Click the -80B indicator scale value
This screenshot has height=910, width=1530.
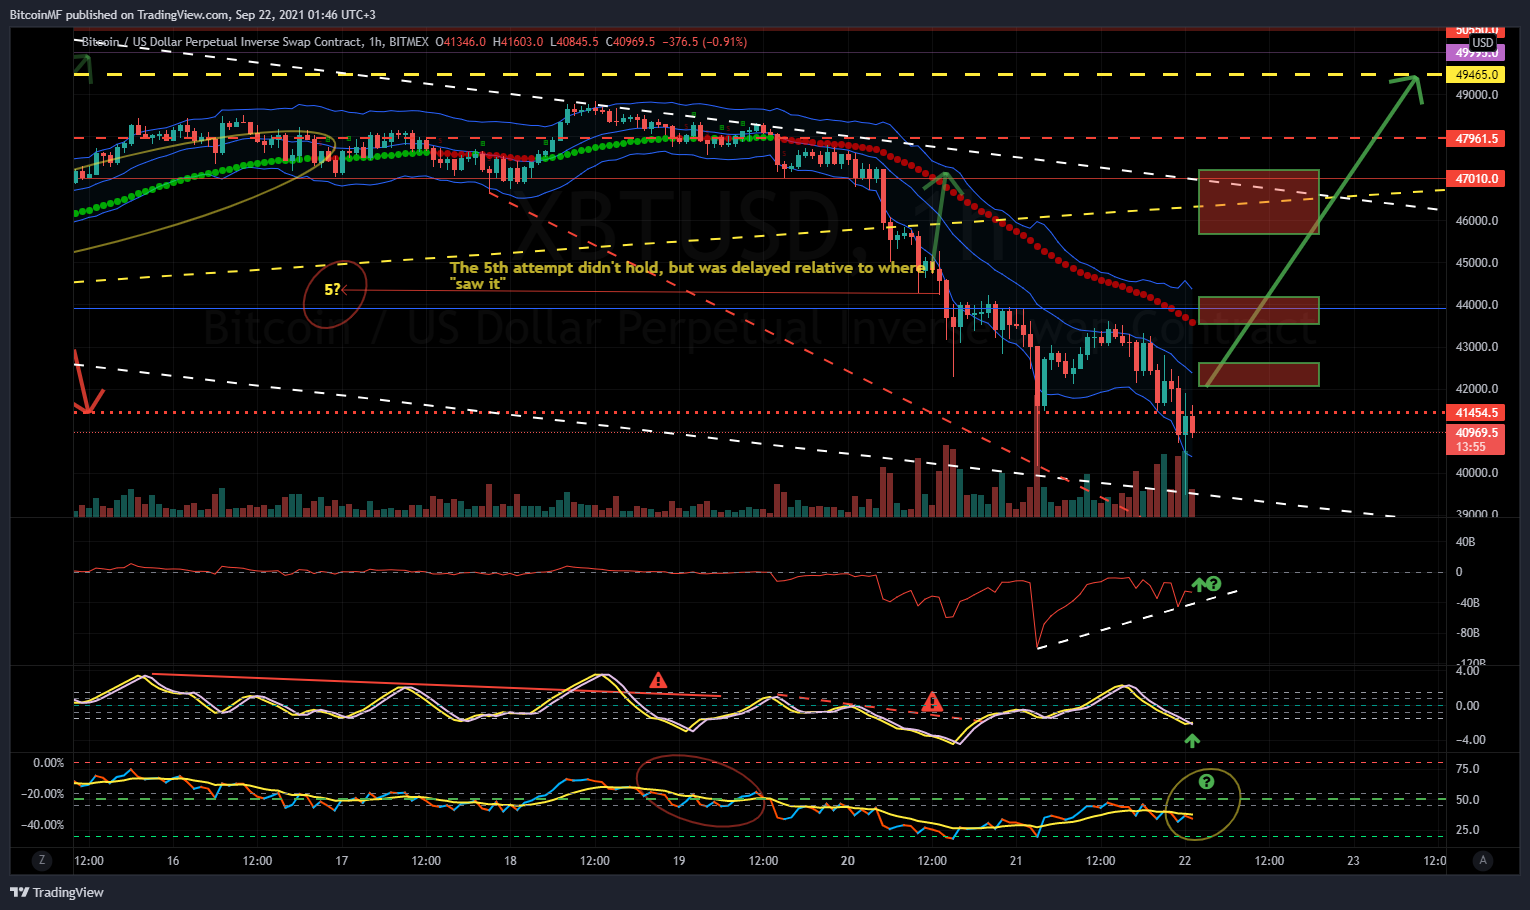[1467, 633]
